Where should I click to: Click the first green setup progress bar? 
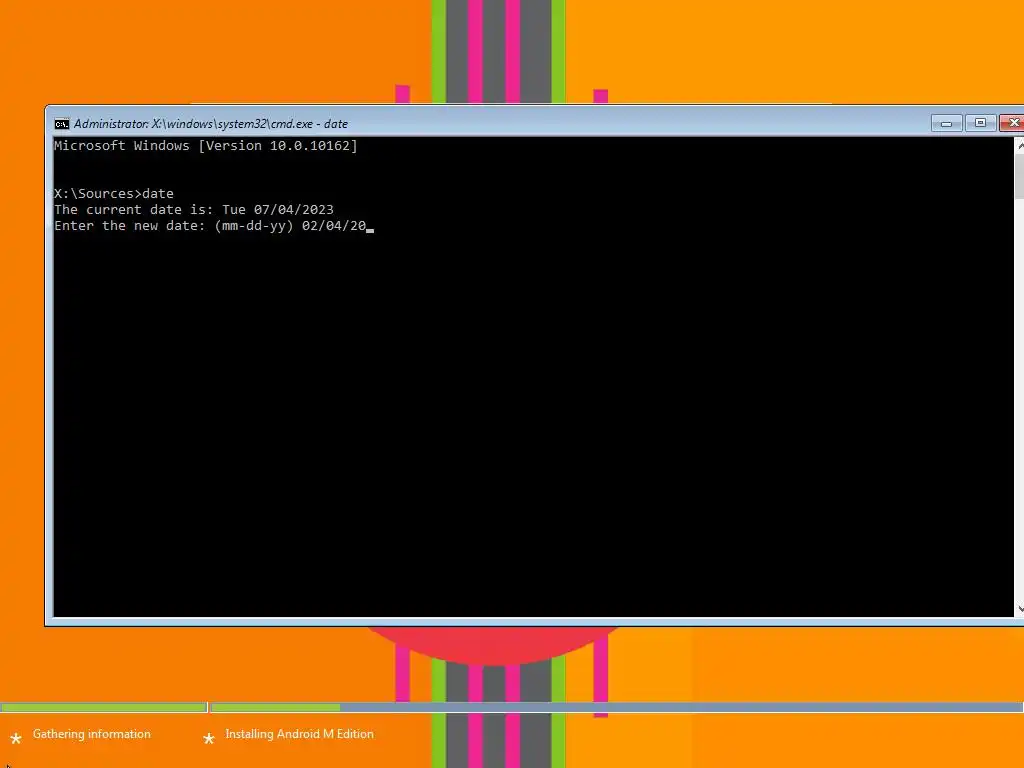coord(103,707)
